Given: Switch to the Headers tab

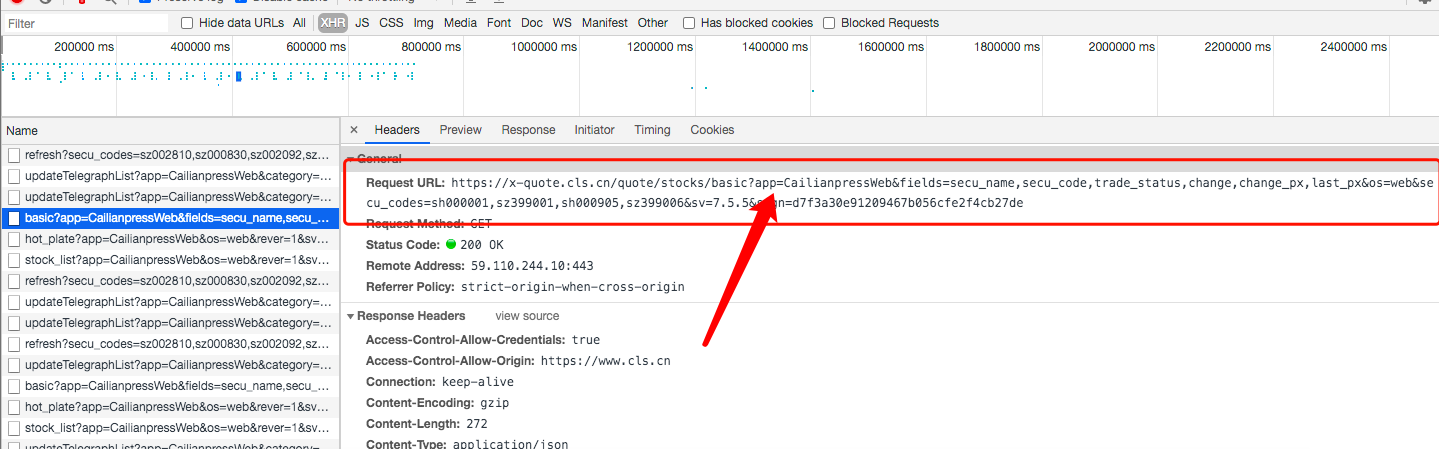Looking at the screenshot, I should point(397,130).
